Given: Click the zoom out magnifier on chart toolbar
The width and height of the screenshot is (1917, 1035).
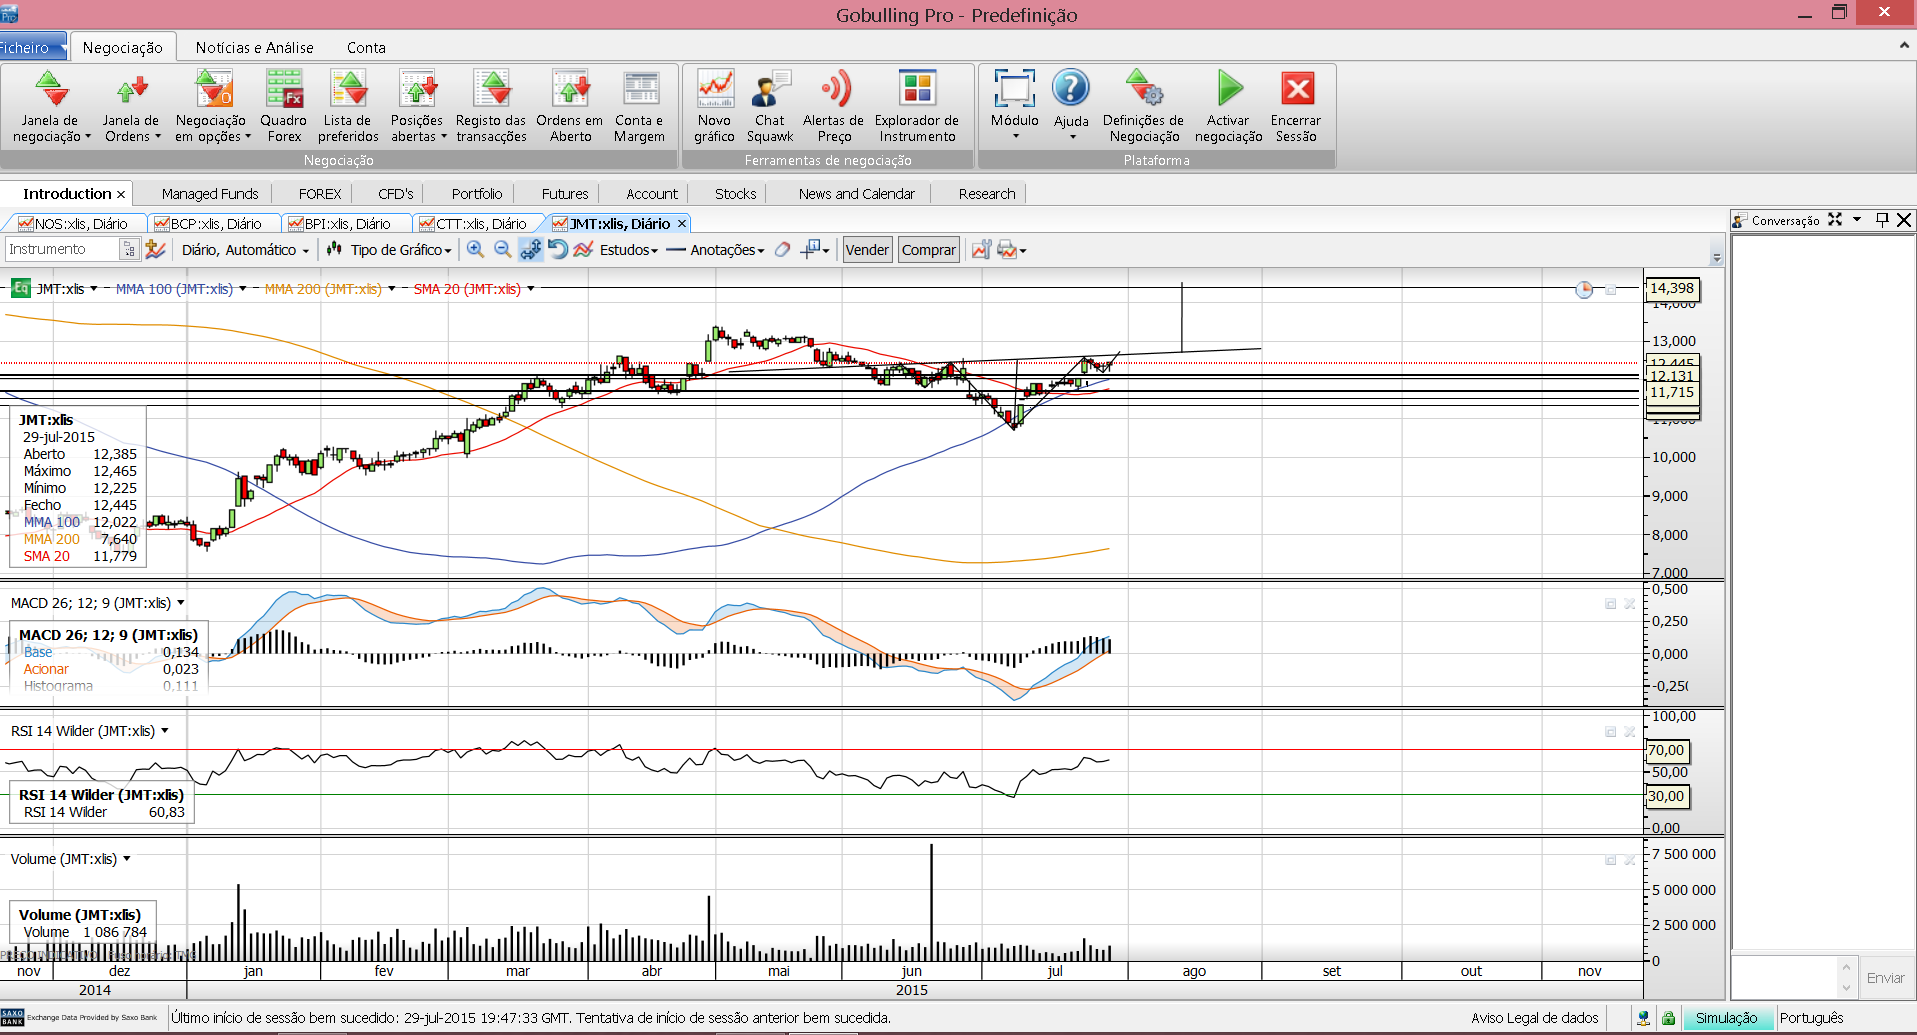Looking at the screenshot, I should (503, 250).
